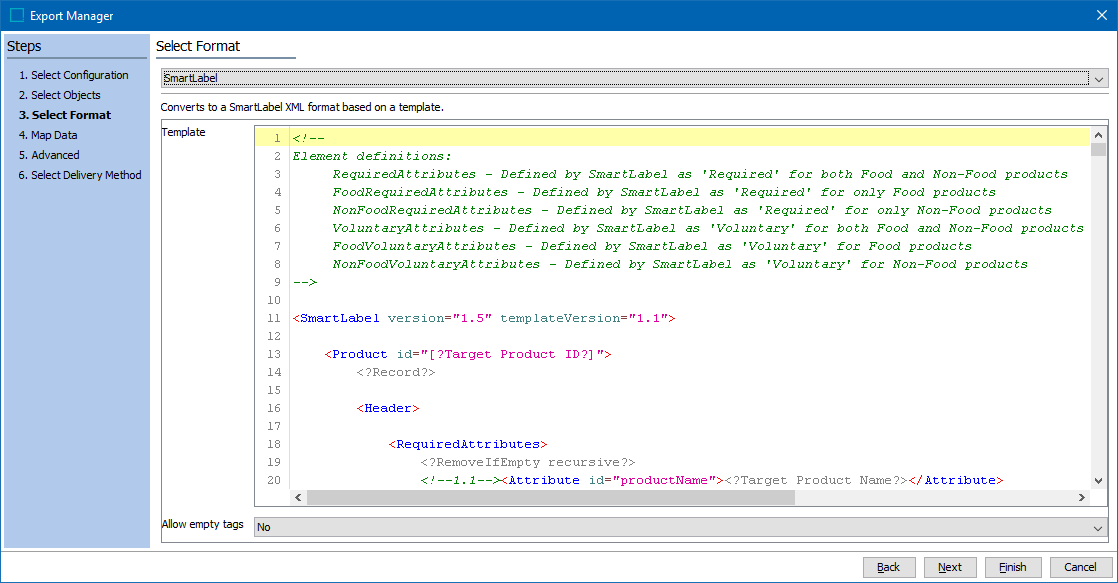Screen dimensions: 1118x583
Task: Cancel the export wizard
Action: [1080, 567]
